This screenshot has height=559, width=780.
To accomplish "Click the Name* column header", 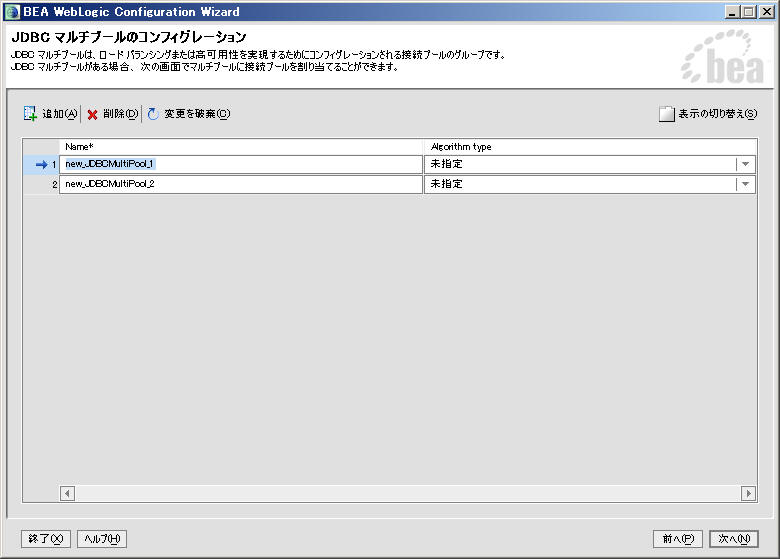I will (240, 147).
